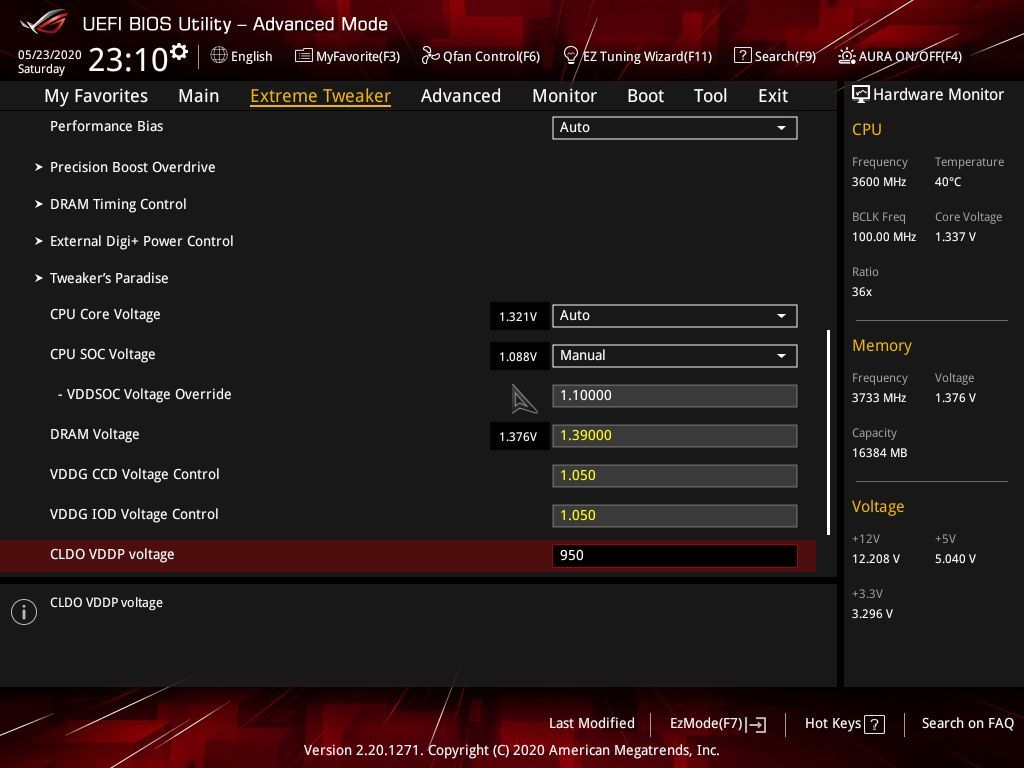Click CLDO VDDP voltage field 950
The width and height of the screenshot is (1024, 768).
(674, 556)
